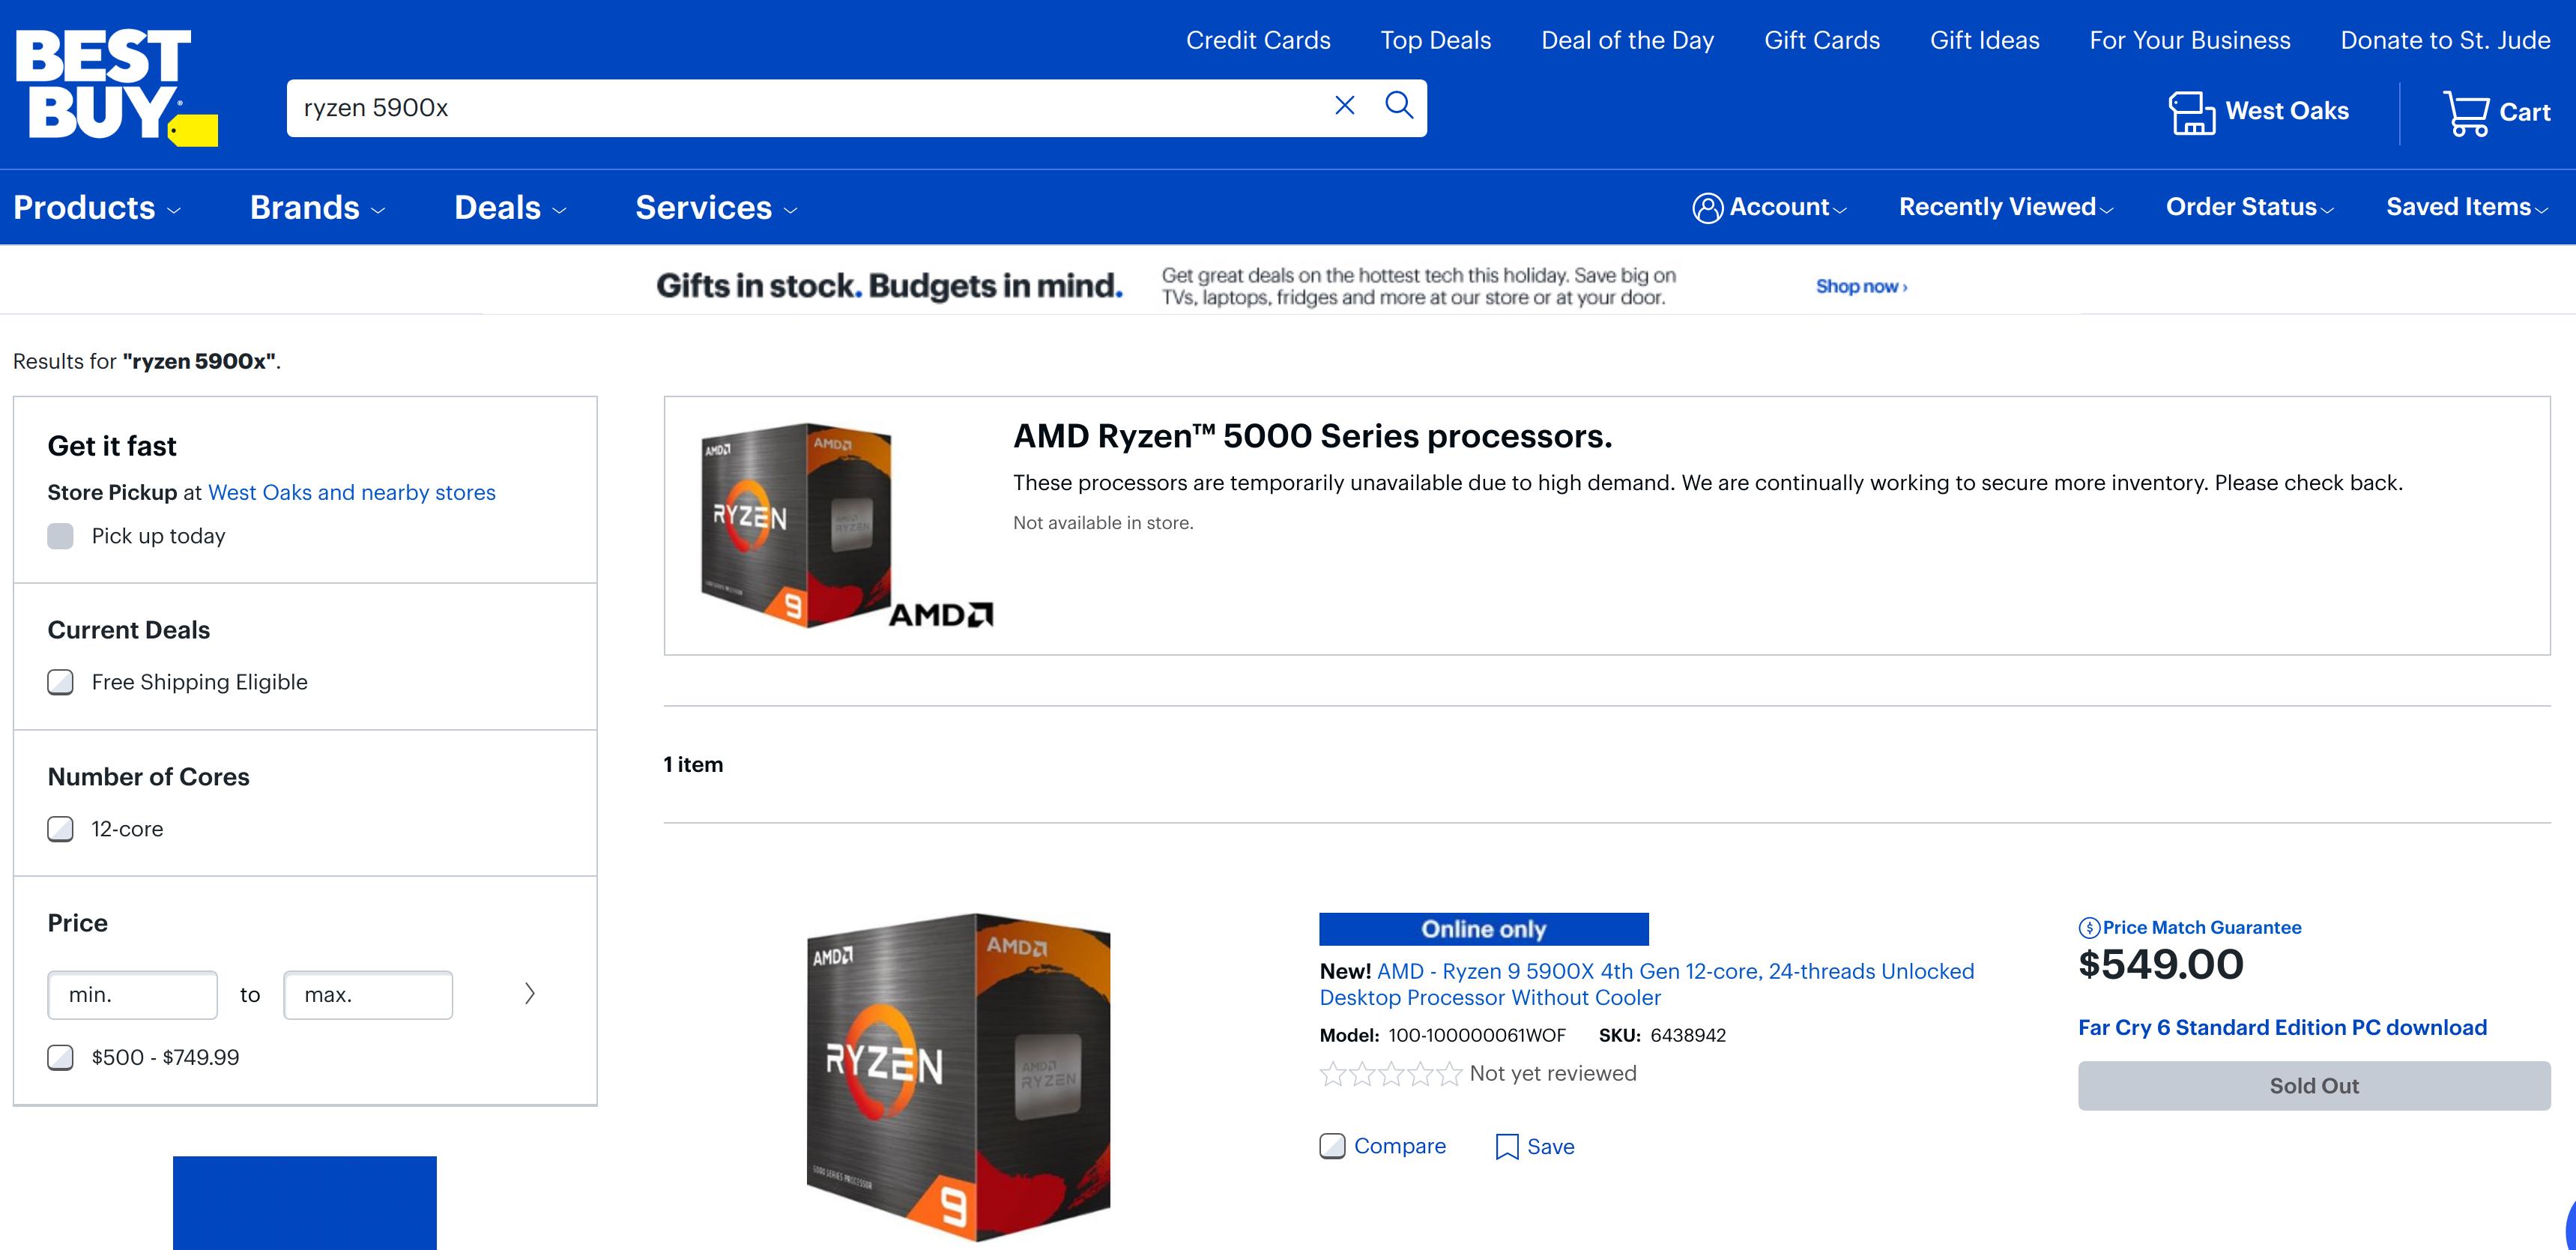The height and width of the screenshot is (1250, 2576).
Task: Select the $500 - $749.99 price range
Action: click(x=61, y=1057)
